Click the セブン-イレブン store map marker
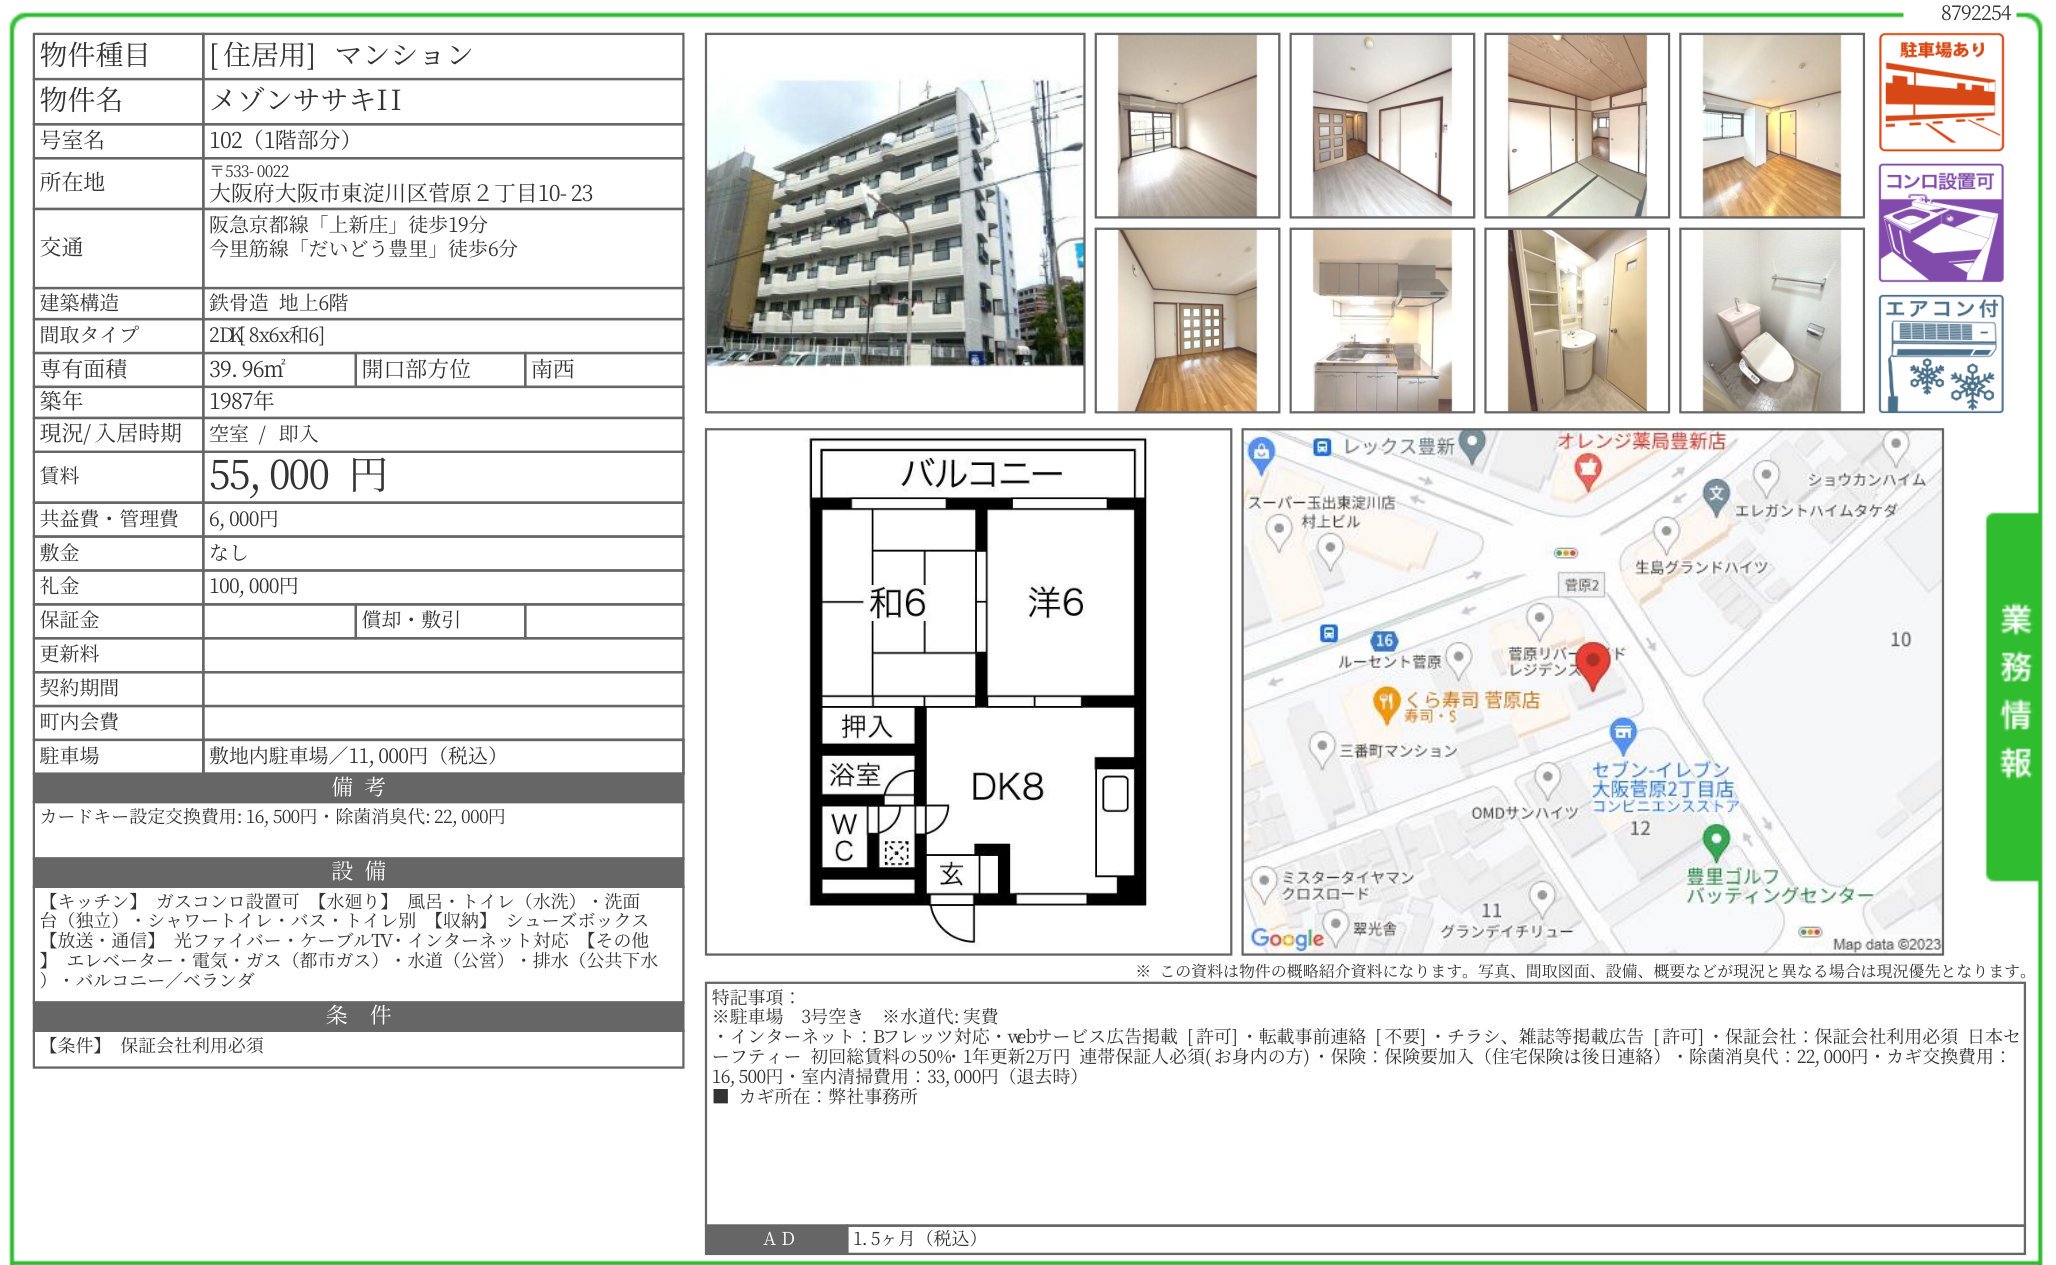The height and width of the screenshot is (1265, 2056). [x=1622, y=735]
